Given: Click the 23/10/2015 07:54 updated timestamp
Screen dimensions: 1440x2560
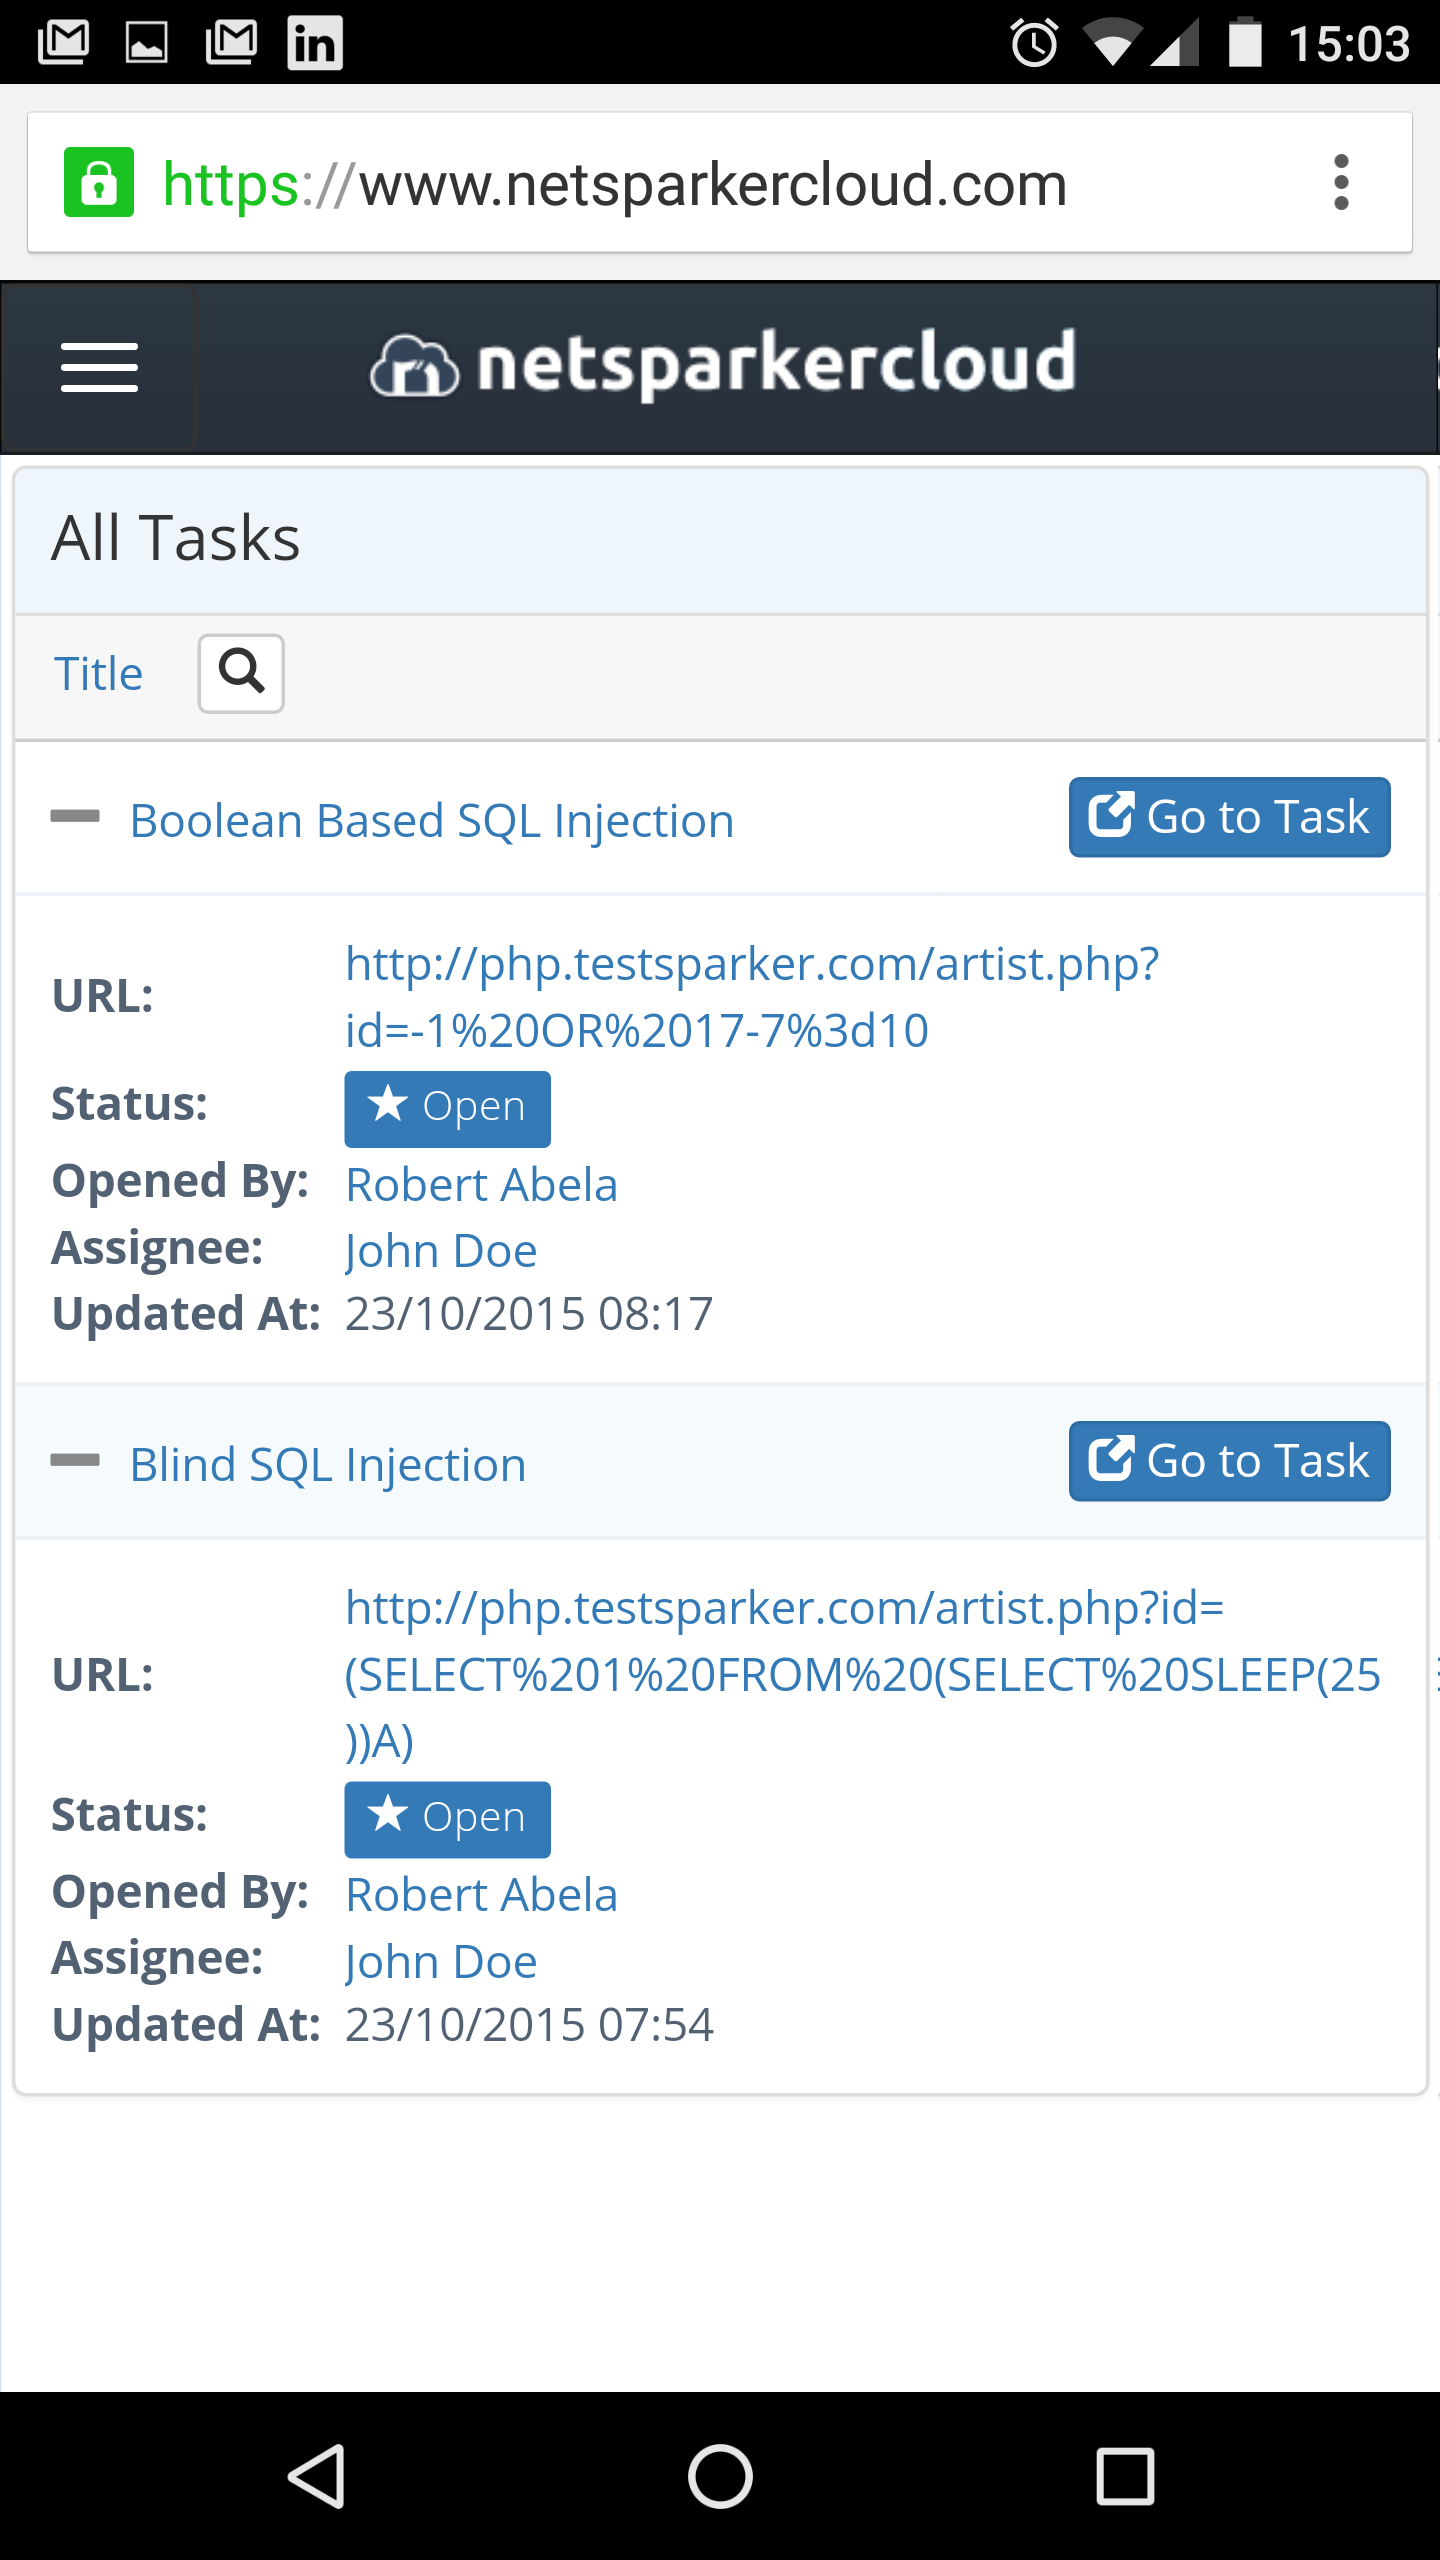Looking at the screenshot, I should click(529, 2025).
